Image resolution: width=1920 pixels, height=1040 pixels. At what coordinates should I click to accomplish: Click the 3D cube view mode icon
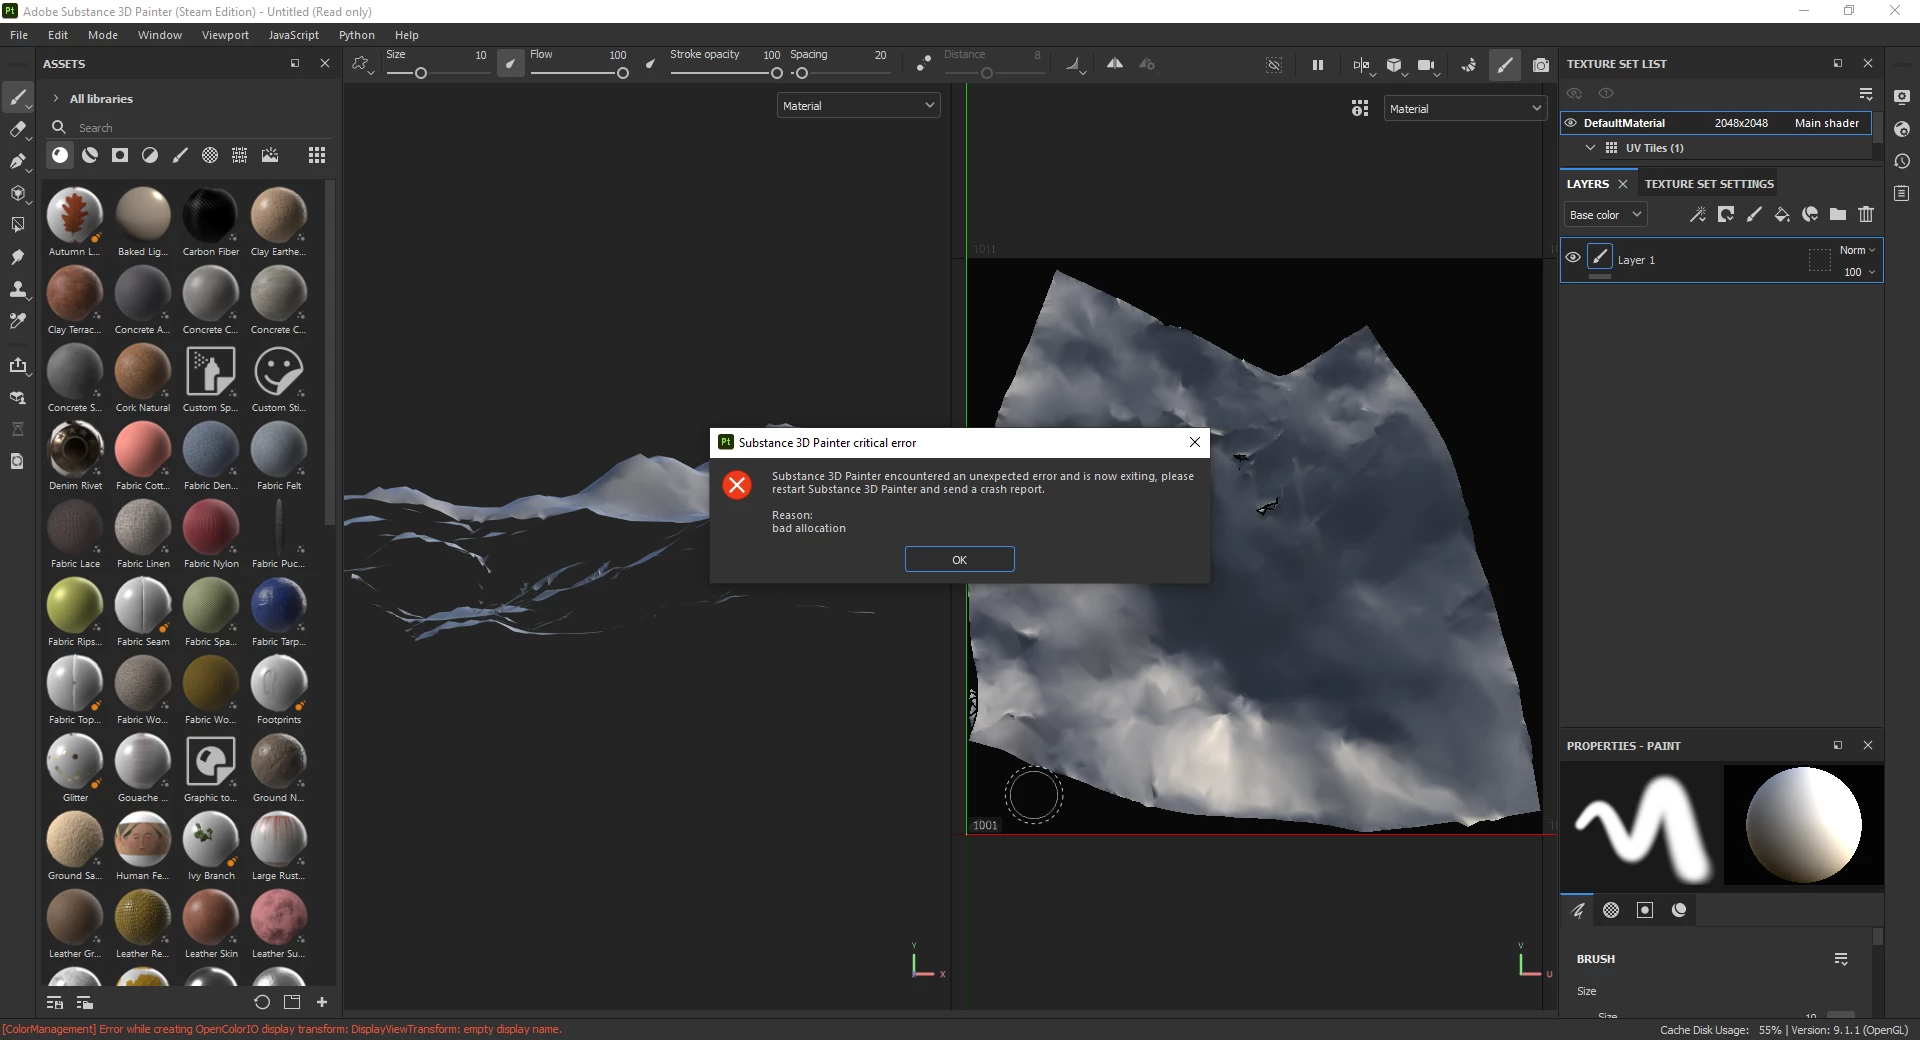pos(1394,65)
